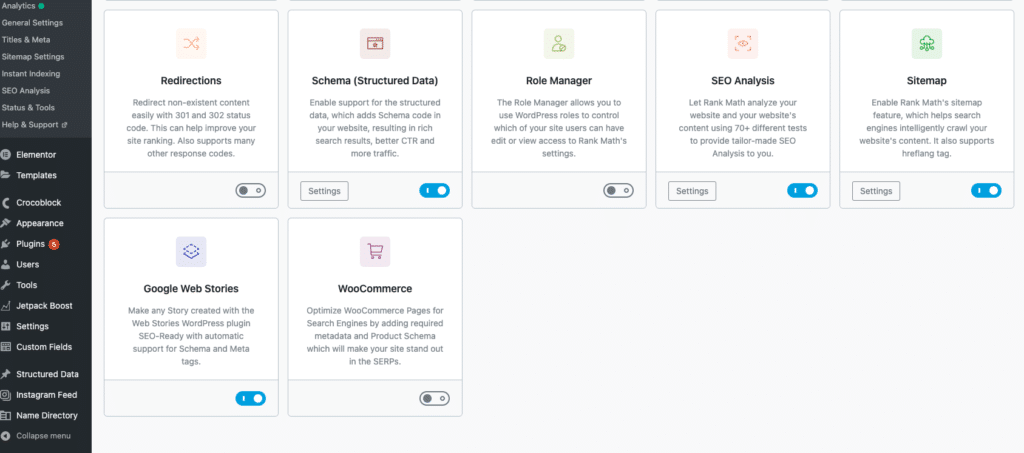
Task: Open Settings for the Sitemap module
Action: (x=876, y=191)
